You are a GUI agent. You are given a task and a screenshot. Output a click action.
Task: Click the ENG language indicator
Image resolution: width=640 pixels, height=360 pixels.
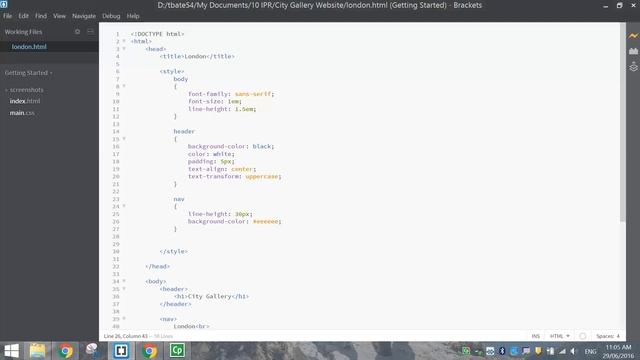[590, 351]
